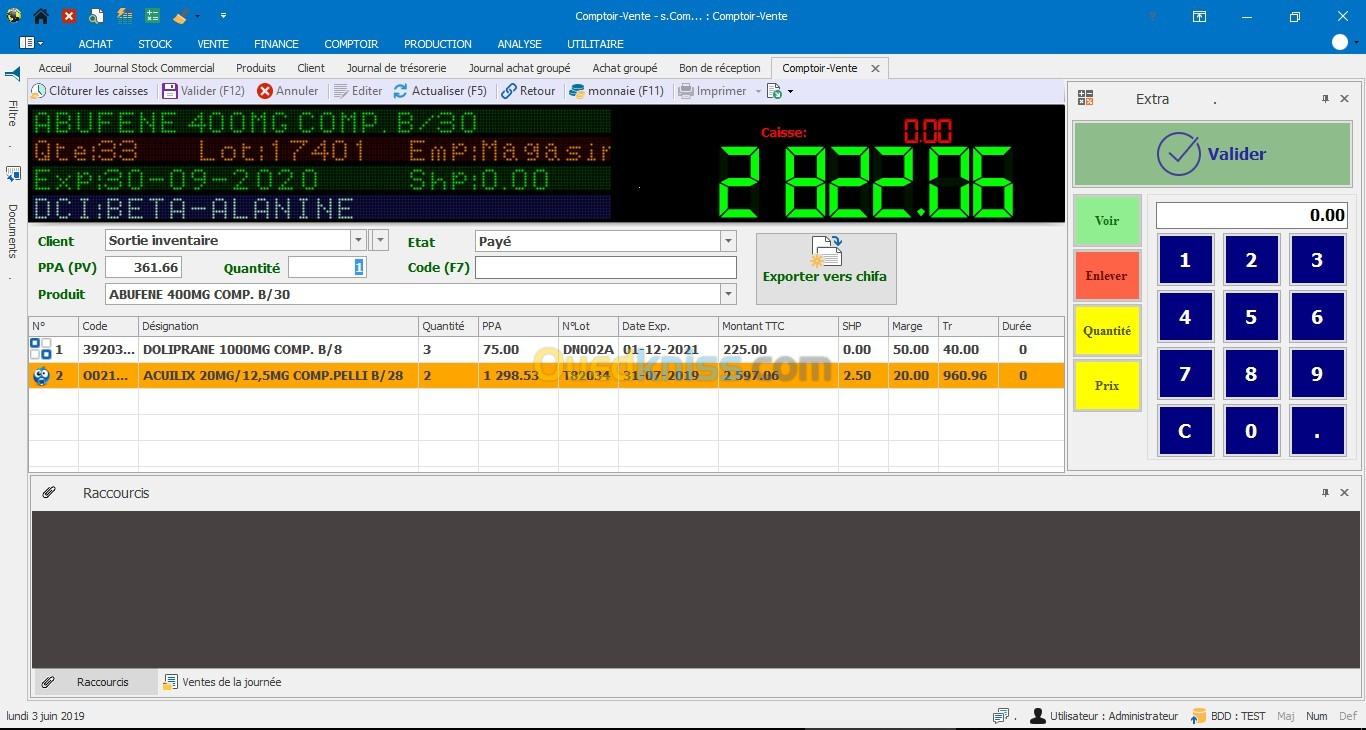Screen dimensions: 1366x730
Task: Click into the Code (F7) input field
Action: pyautogui.click(x=605, y=267)
